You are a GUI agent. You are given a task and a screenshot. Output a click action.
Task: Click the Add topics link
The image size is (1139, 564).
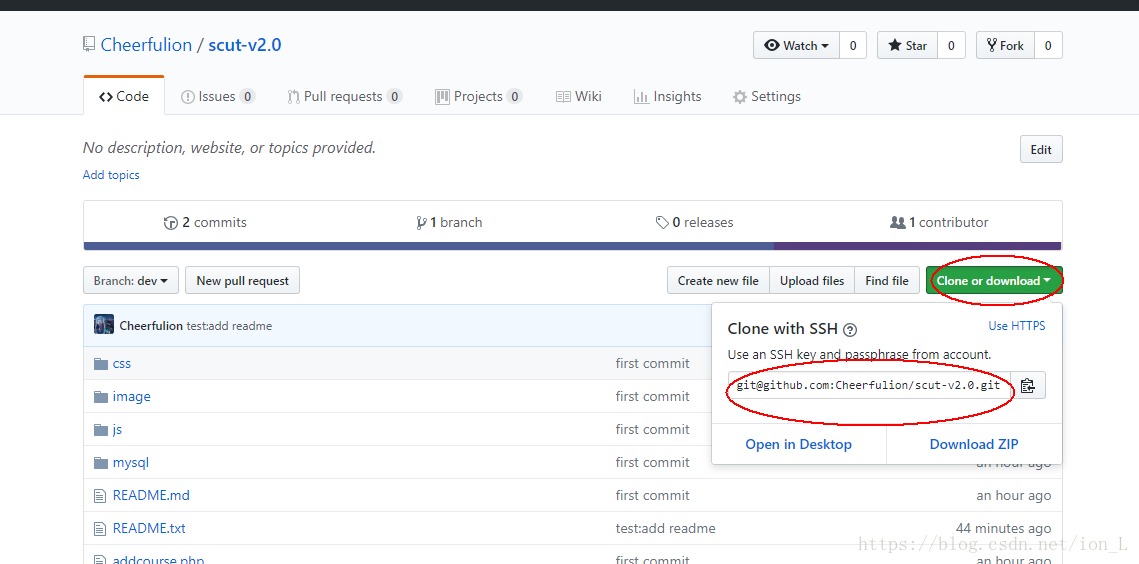coord(111,175)
